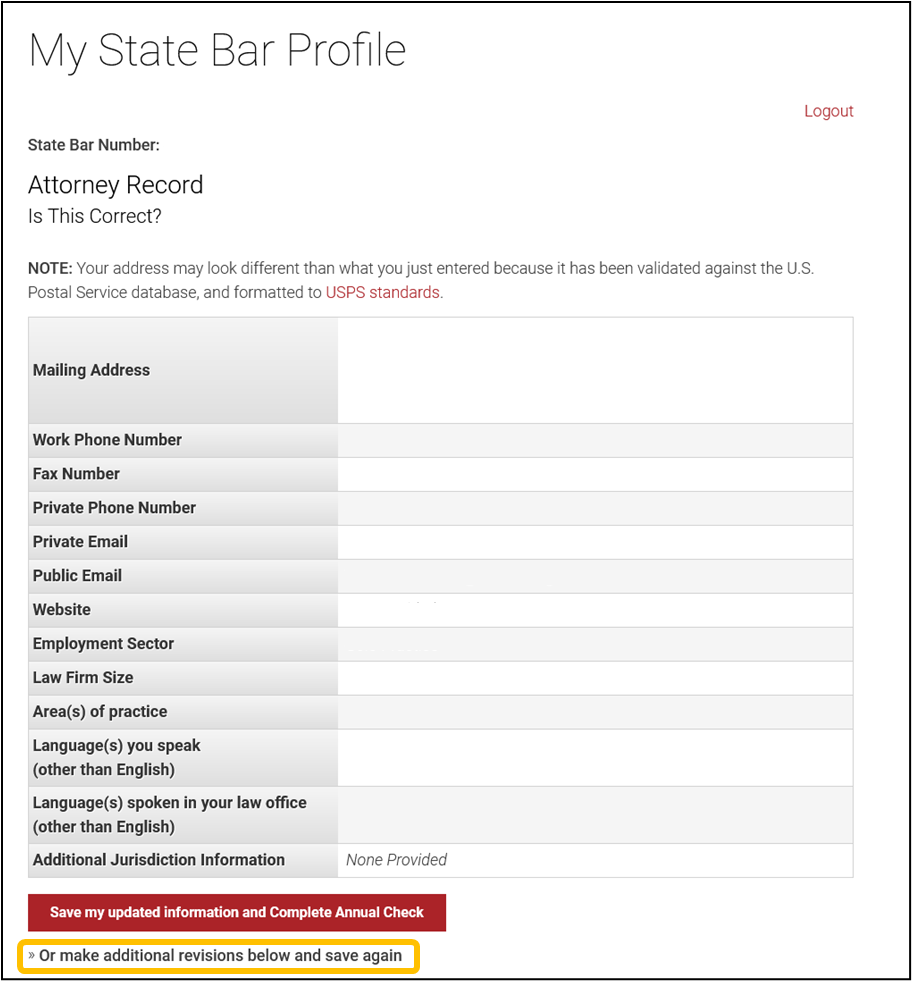Select the Public Email field

pos(594,576)
